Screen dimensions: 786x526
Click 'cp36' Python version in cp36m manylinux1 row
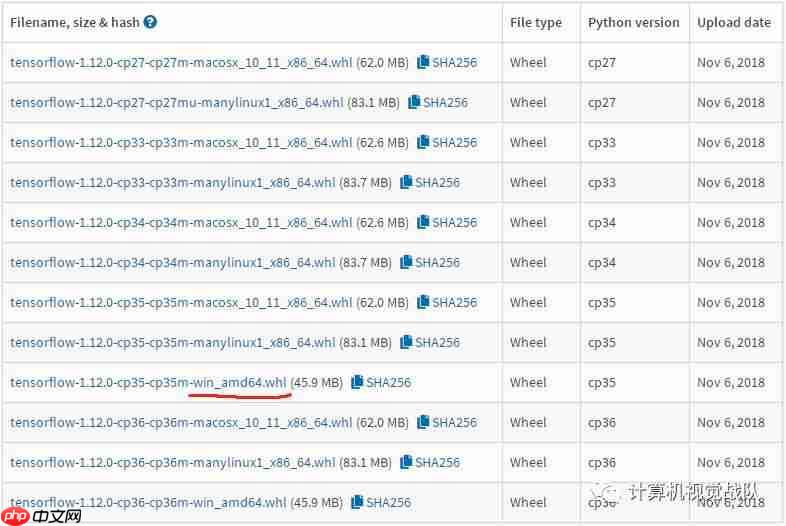tap(602, 463)
